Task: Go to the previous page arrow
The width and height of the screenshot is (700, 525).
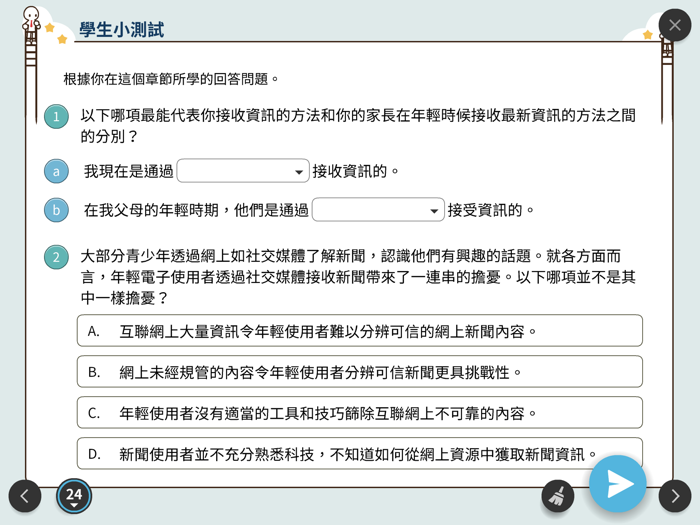Action: [x=25, y=496]
